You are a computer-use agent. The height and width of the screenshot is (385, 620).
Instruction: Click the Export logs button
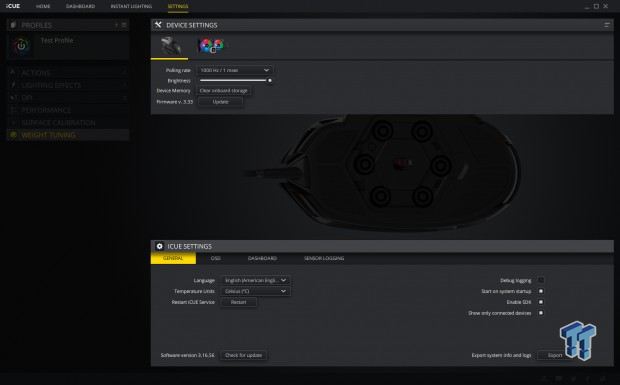tap(555, 355)
